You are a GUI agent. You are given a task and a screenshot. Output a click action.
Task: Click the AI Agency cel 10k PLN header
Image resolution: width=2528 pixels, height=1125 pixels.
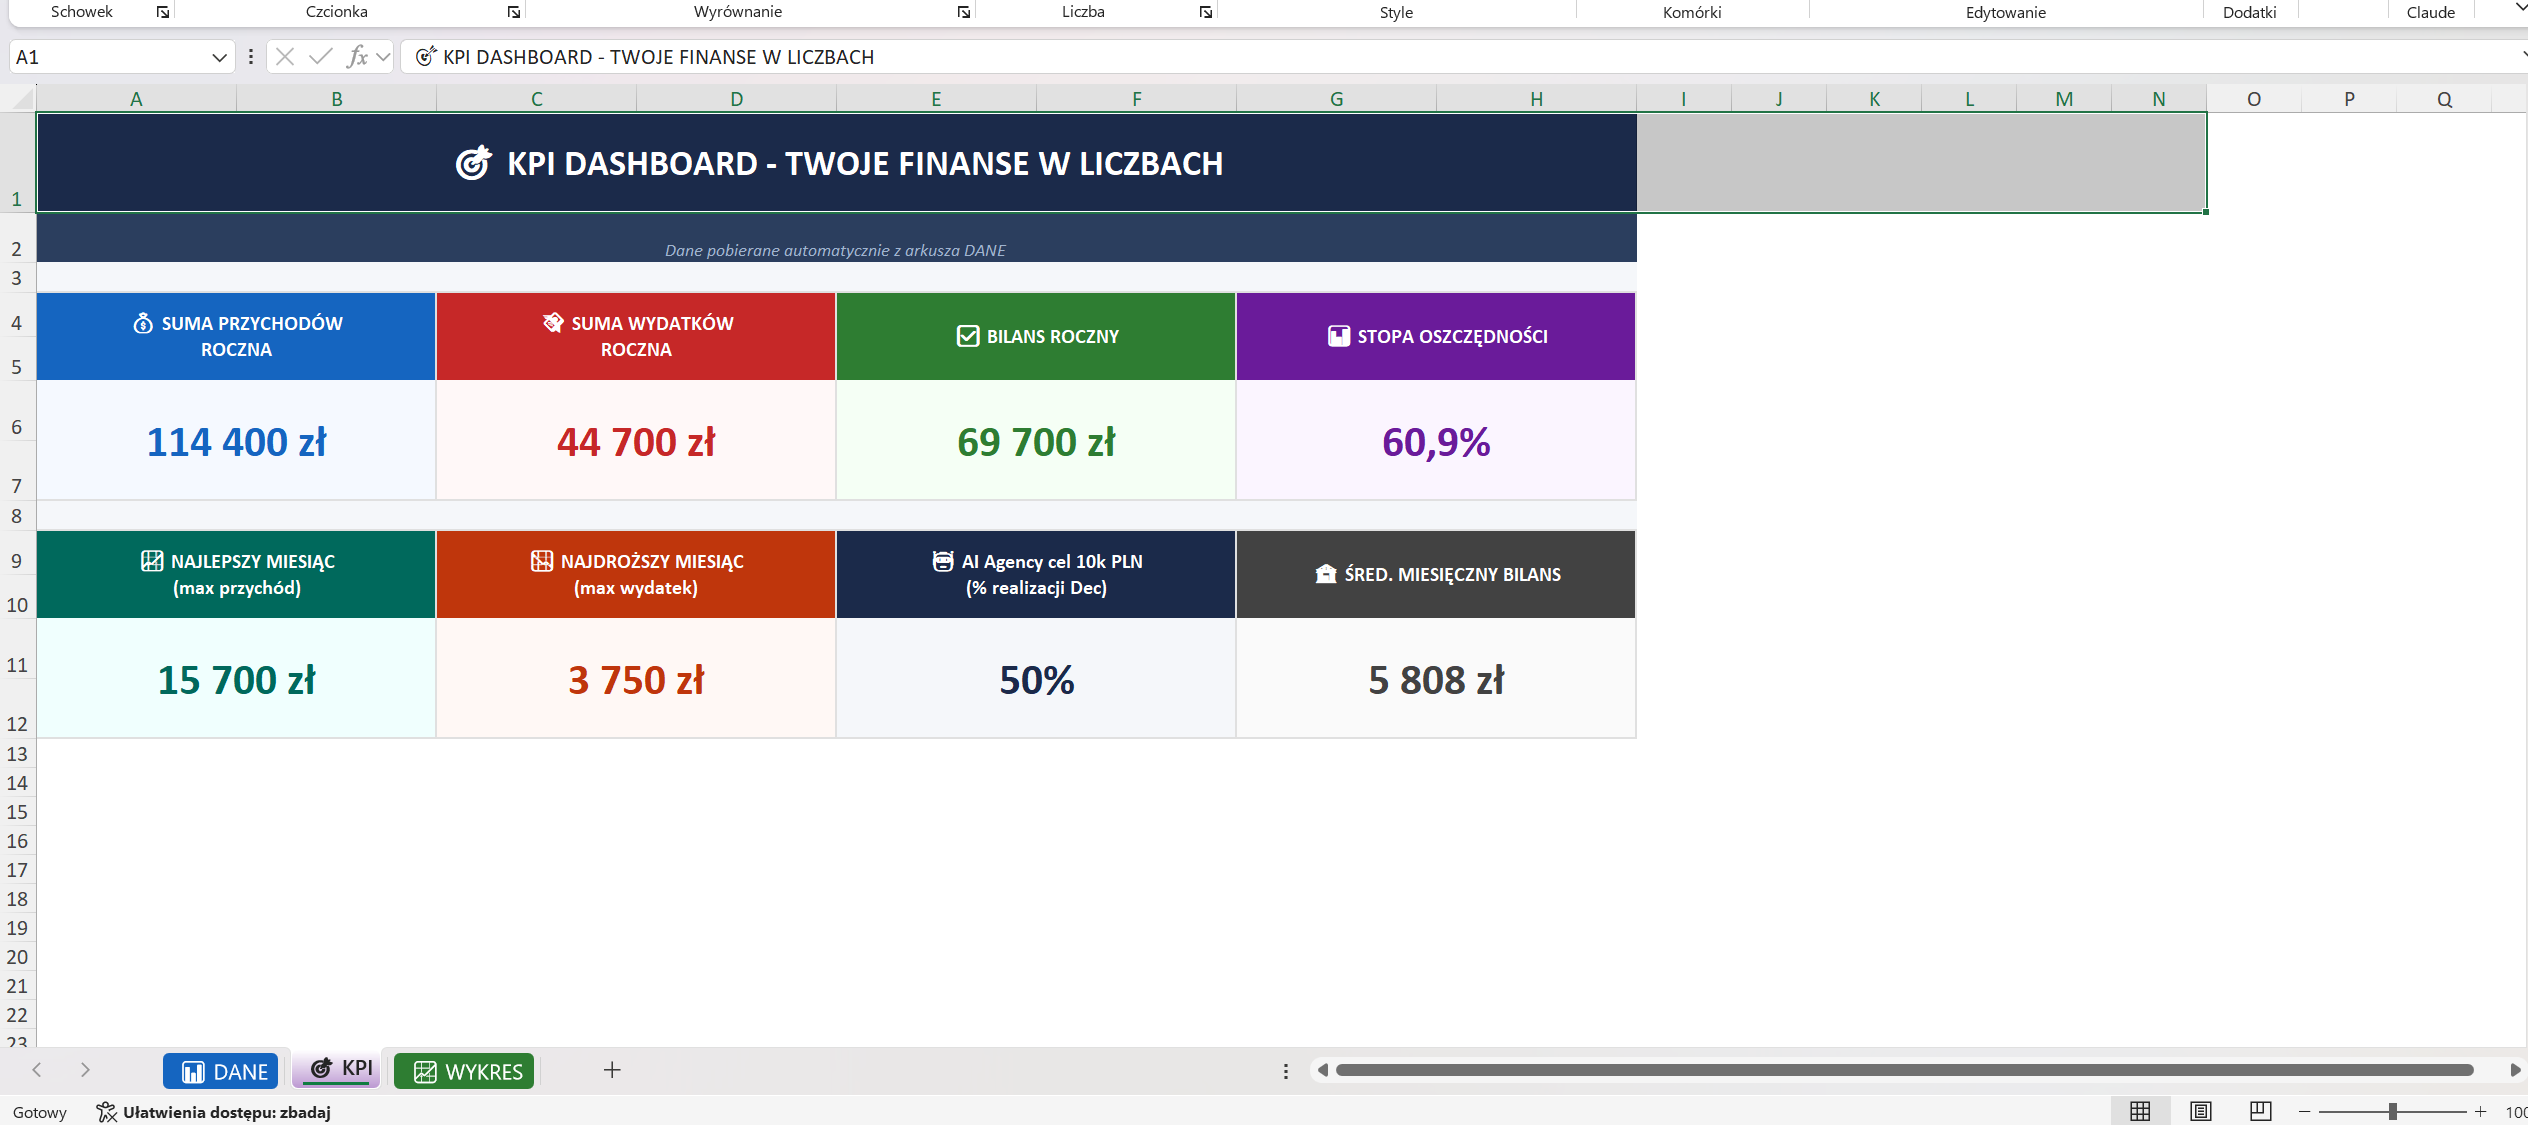click(1036, 574)
